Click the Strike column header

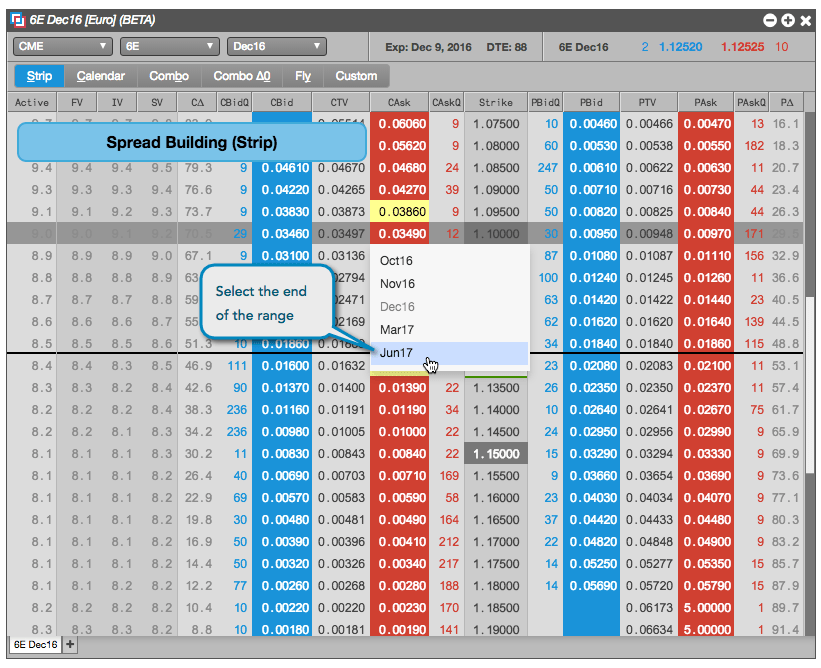pyautogui.click(x=495, y=103)
